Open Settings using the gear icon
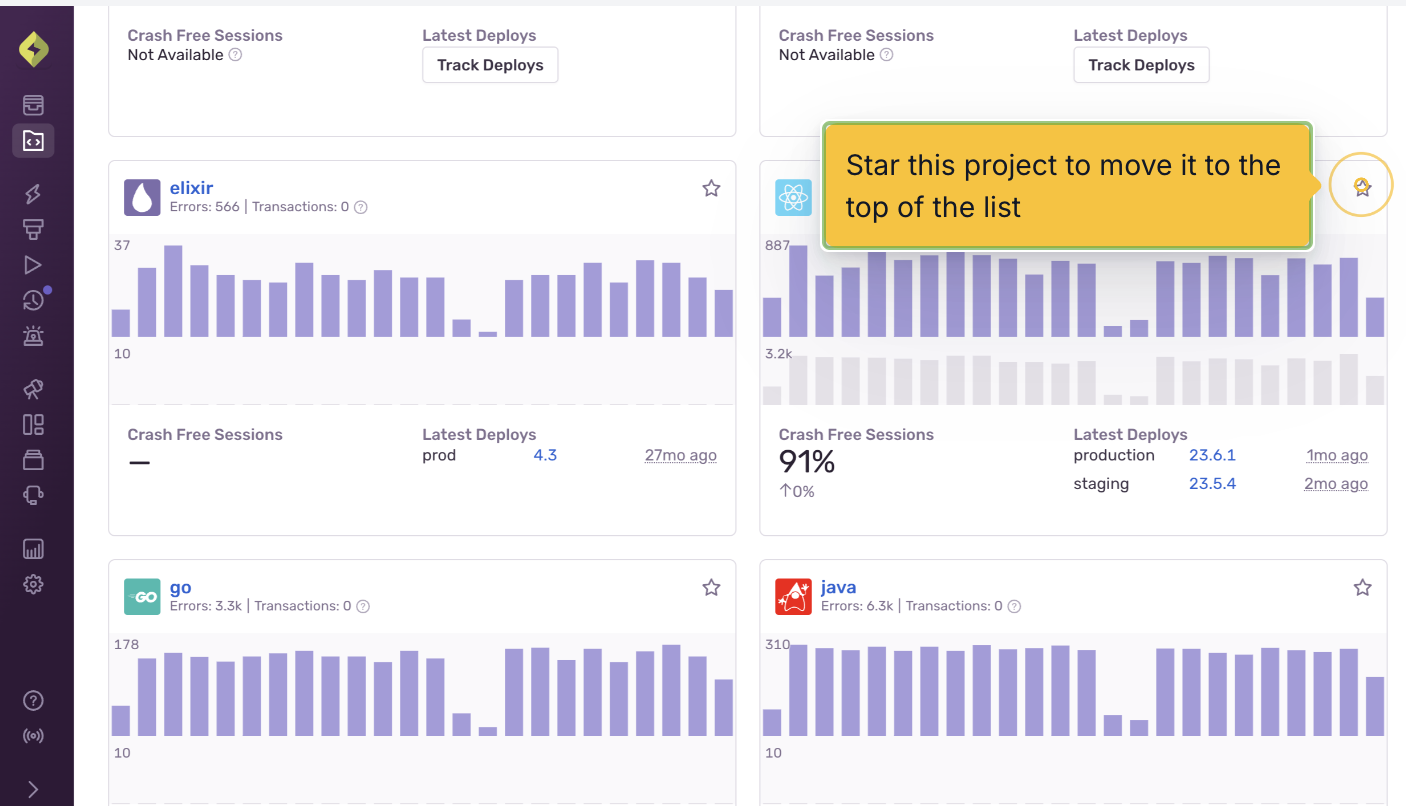Image resolution: width=1406 pixels, height=806 pixels. [x=33, y=584]
